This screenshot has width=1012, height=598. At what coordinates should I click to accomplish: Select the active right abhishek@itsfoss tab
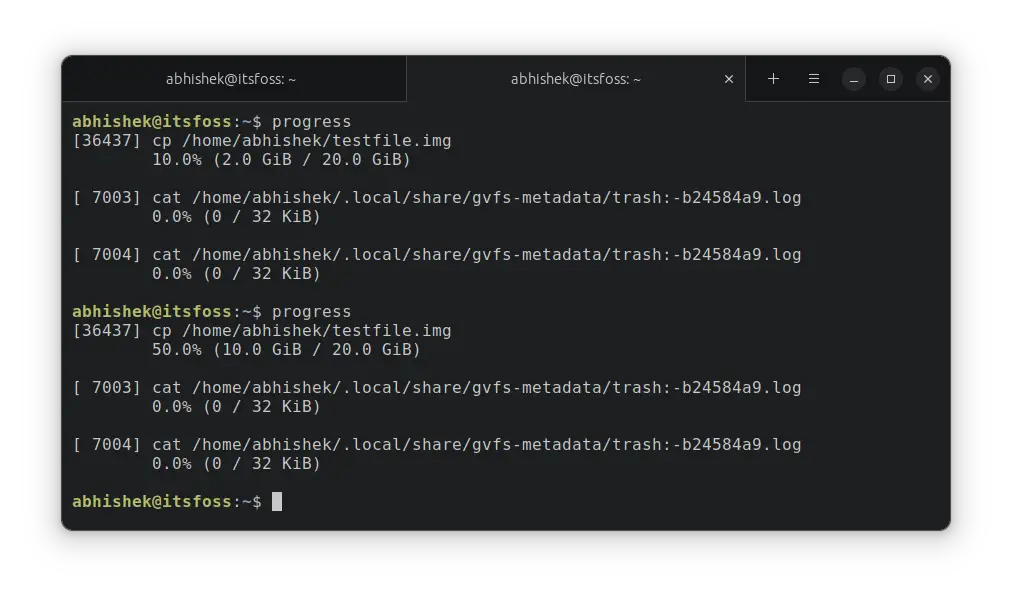tap(577, 78)
